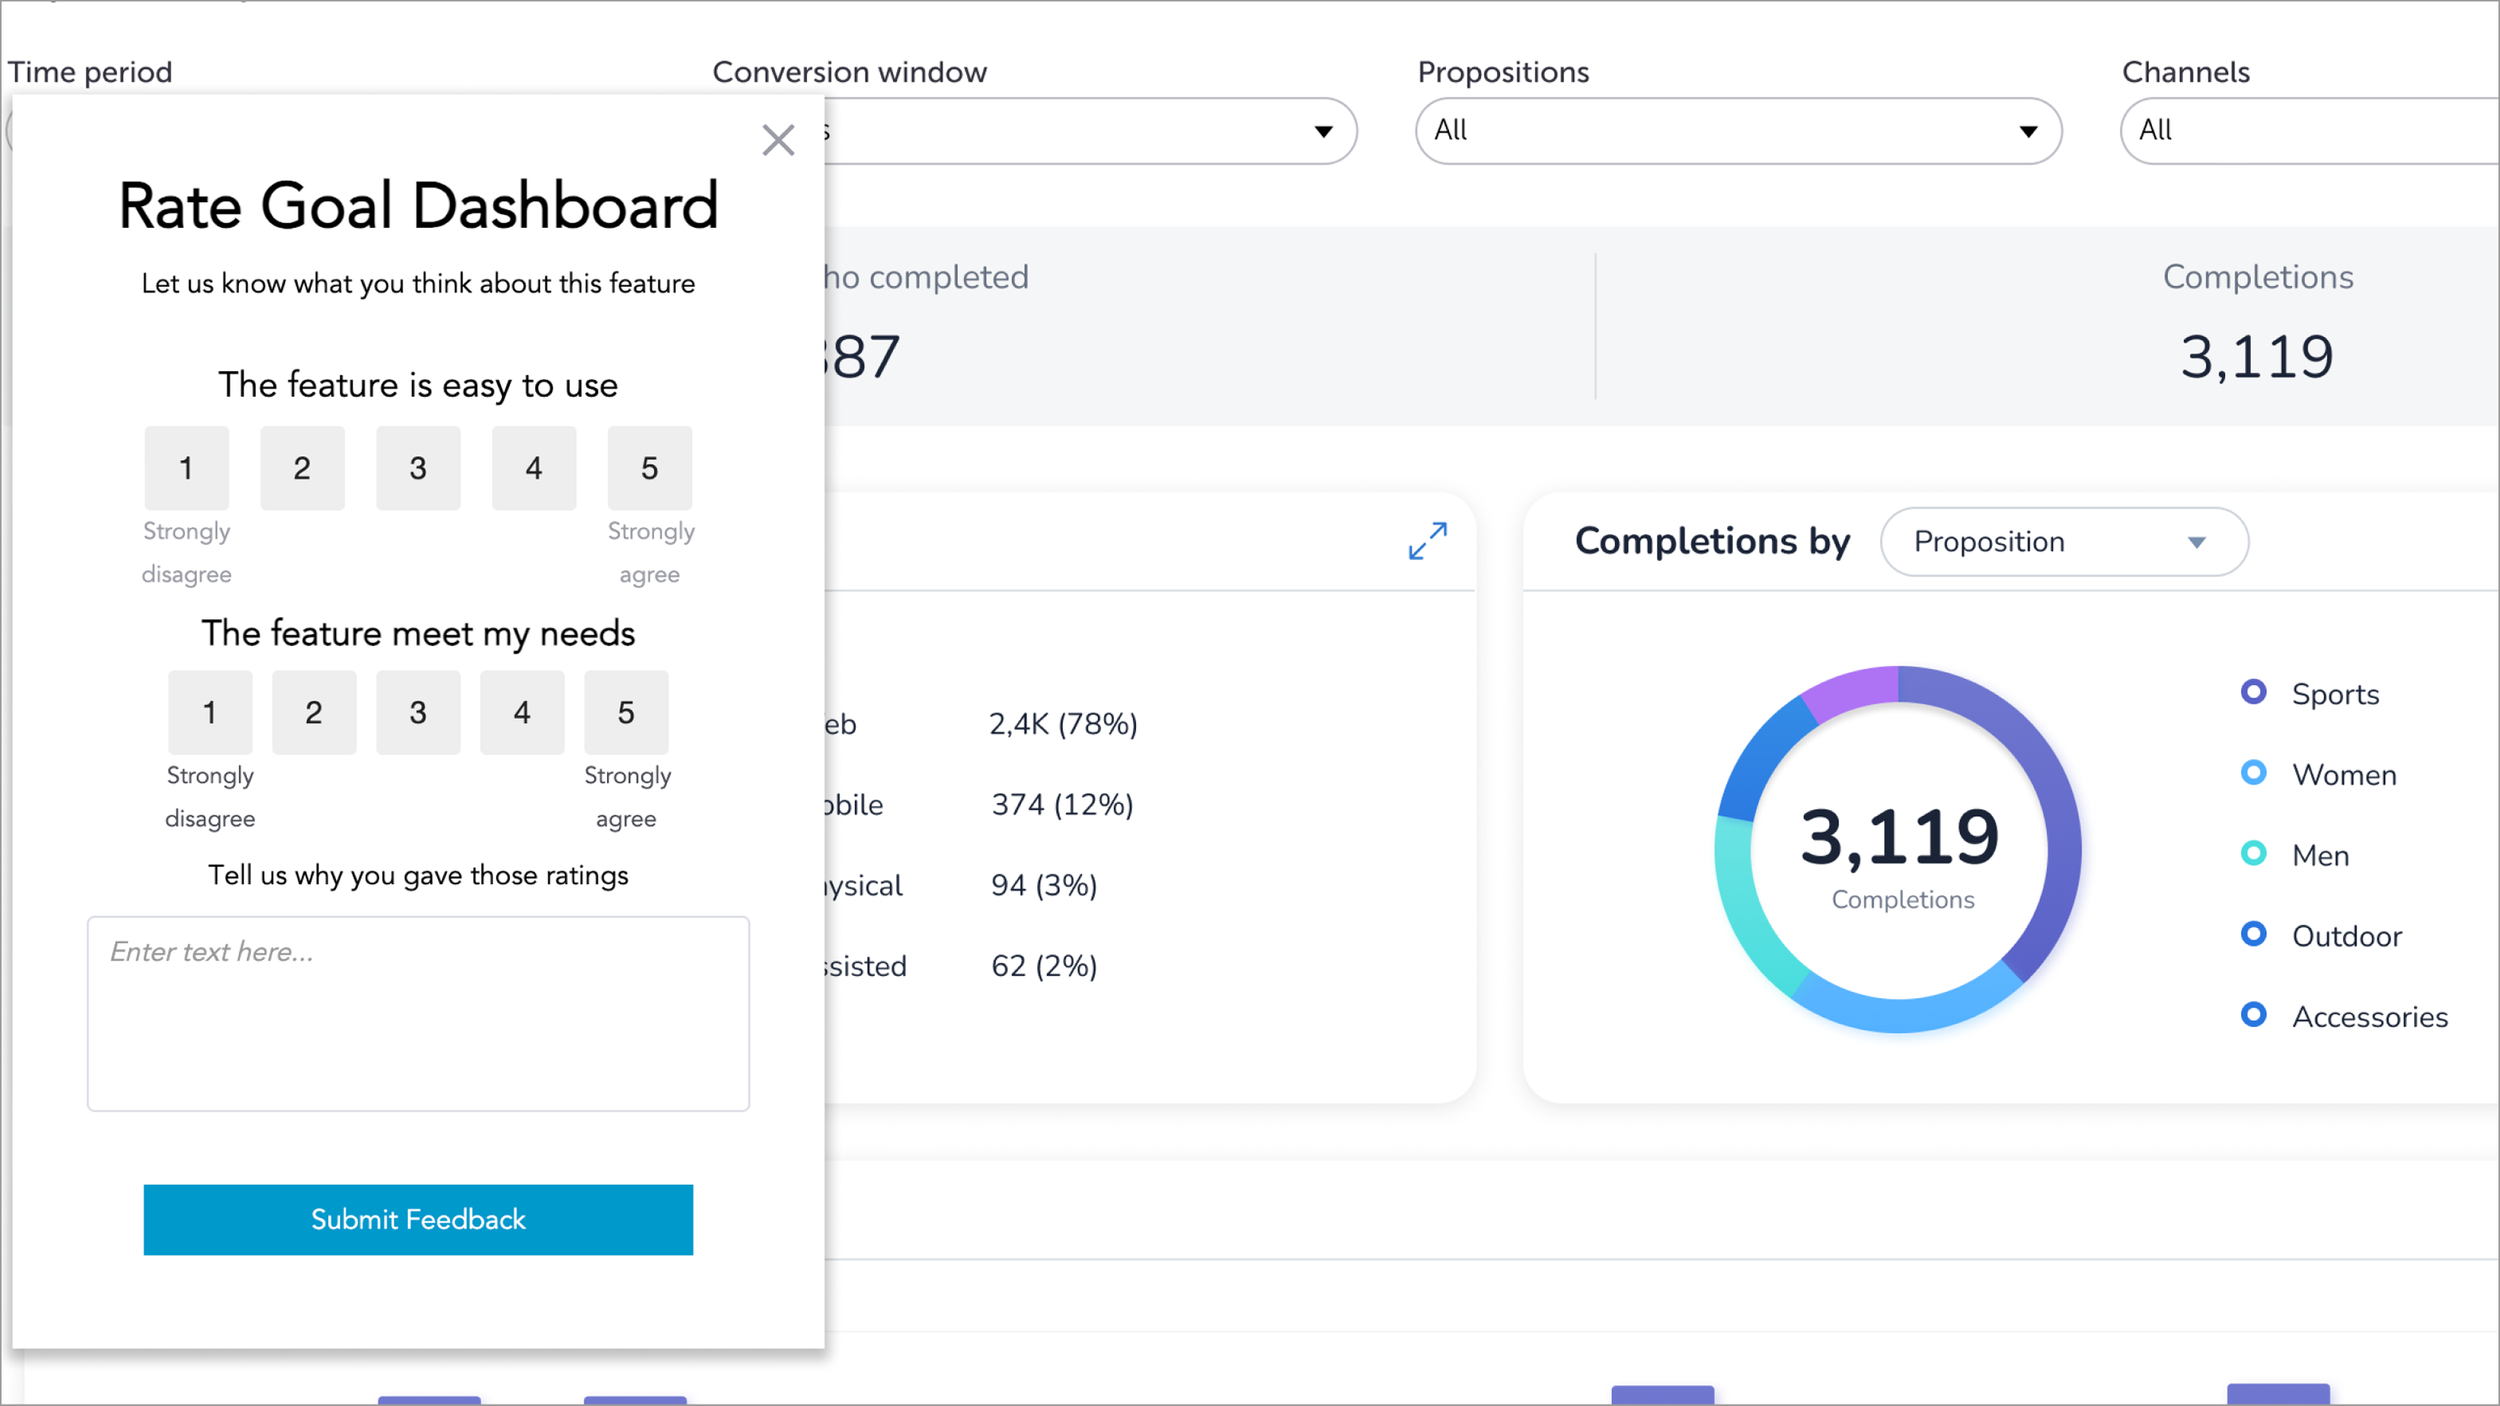The image size is (2500, 1406).
Task: Toggle the Men legend marker
Action: [x=2253, y=854]
